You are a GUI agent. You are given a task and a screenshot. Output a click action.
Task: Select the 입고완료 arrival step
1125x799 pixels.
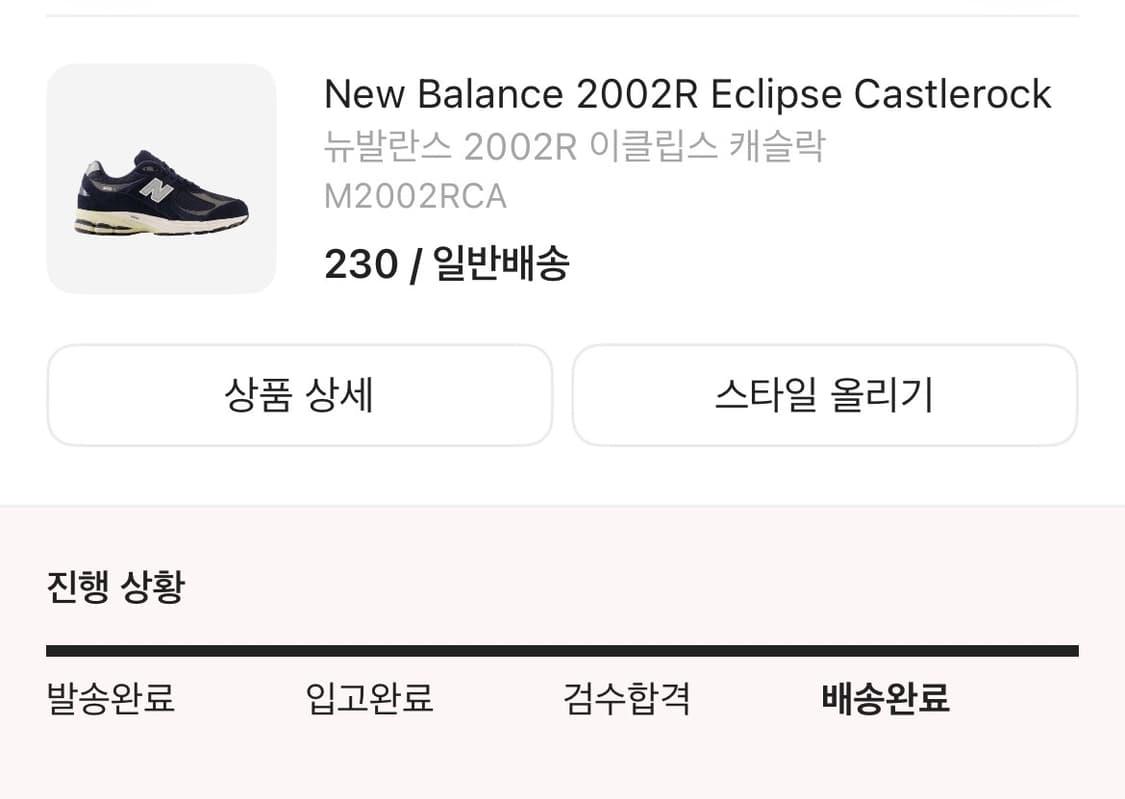pyautogui.click(x=369, y=700)
